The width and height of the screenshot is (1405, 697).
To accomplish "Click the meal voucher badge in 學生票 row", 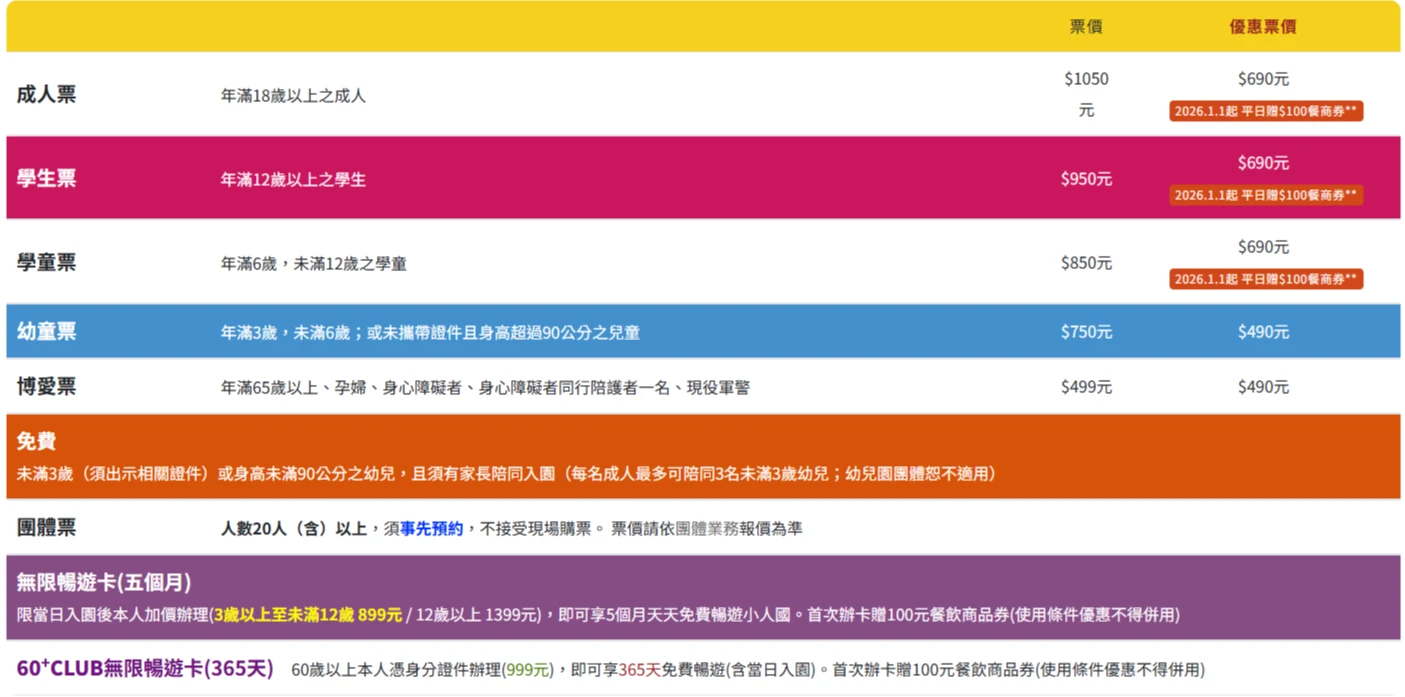I will pos(1265,195).
